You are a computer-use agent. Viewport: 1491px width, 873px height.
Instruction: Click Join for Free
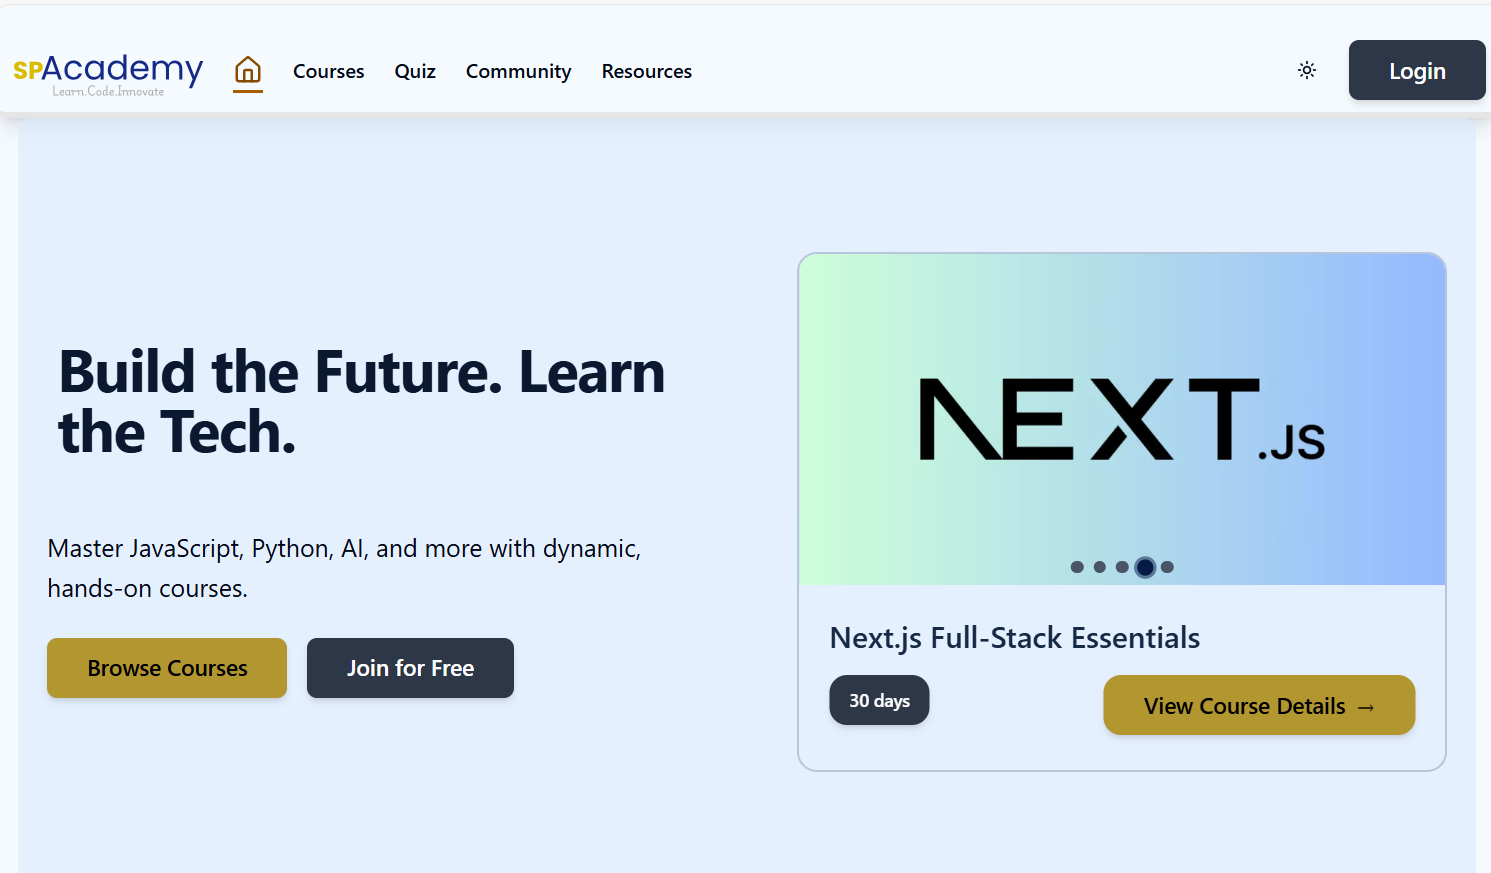410,668
